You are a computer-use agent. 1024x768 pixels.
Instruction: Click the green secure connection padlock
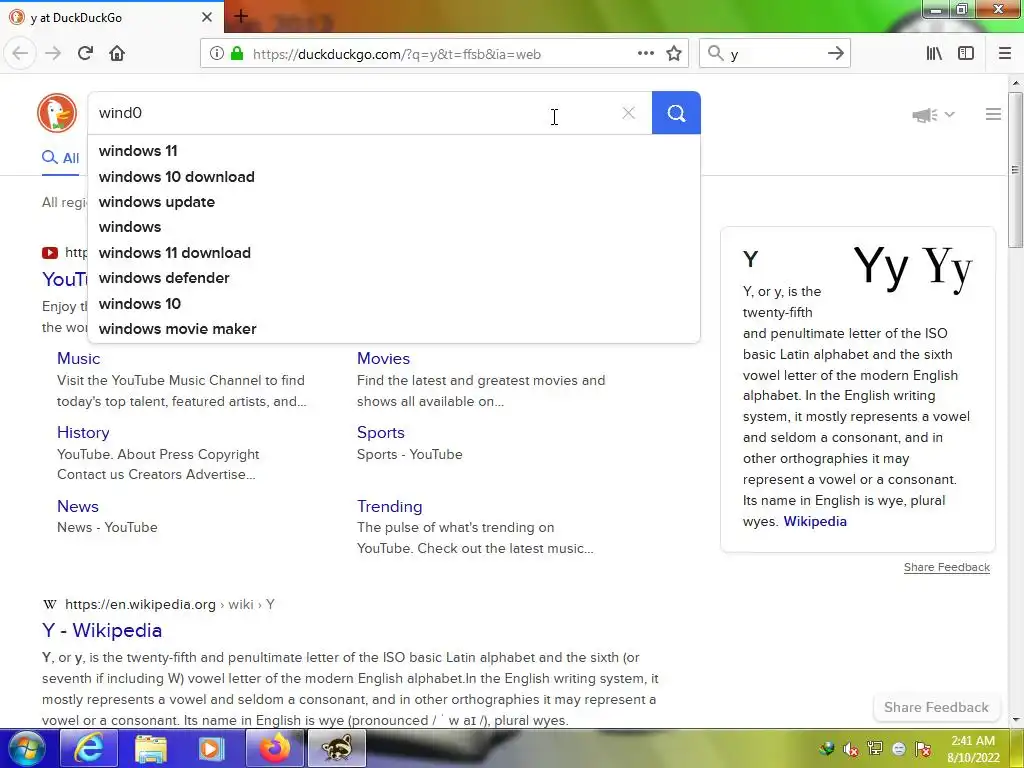pyautogui.click(x=237, y=54)
